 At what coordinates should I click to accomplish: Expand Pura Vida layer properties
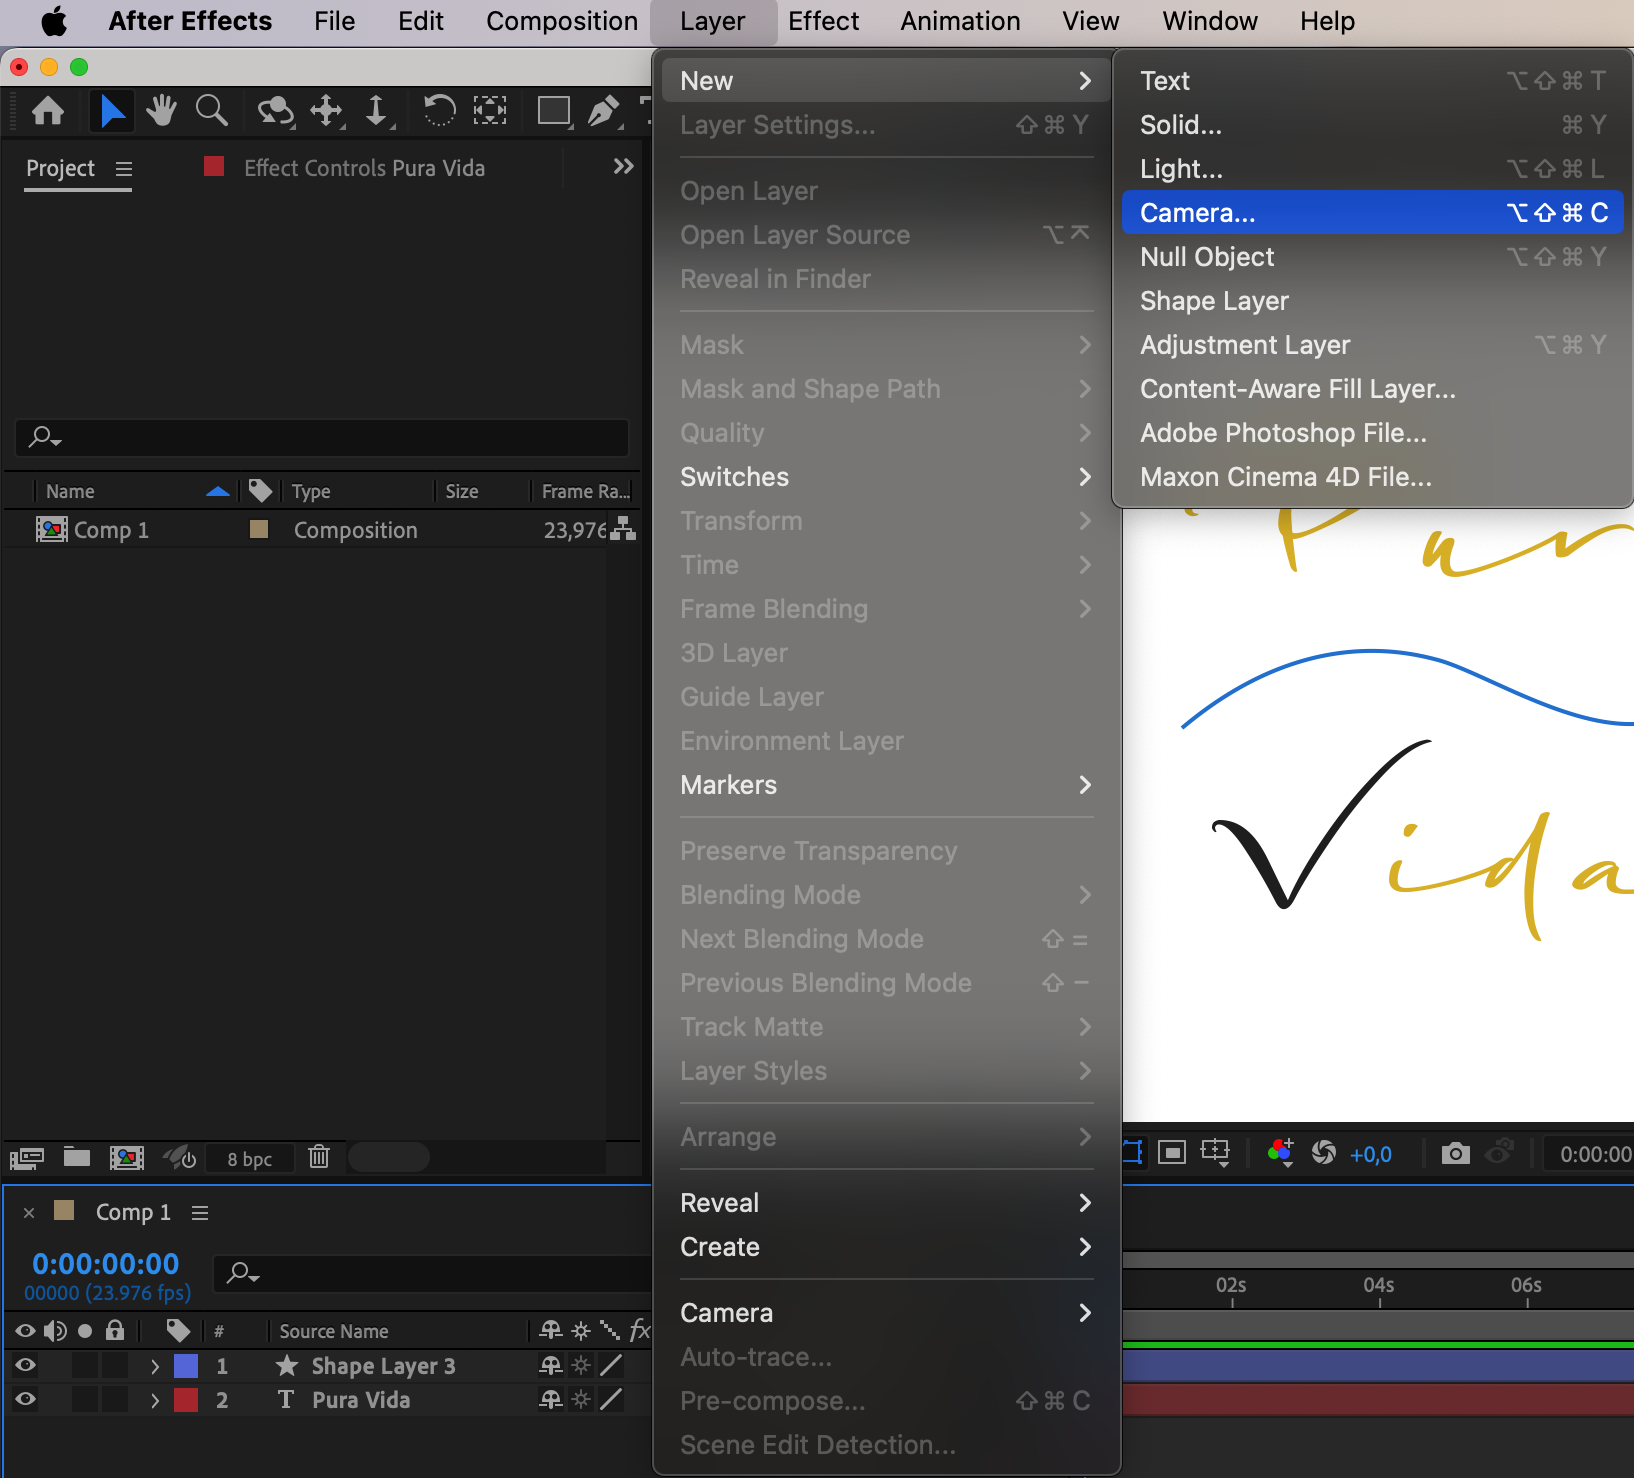tap(155, 1400)
